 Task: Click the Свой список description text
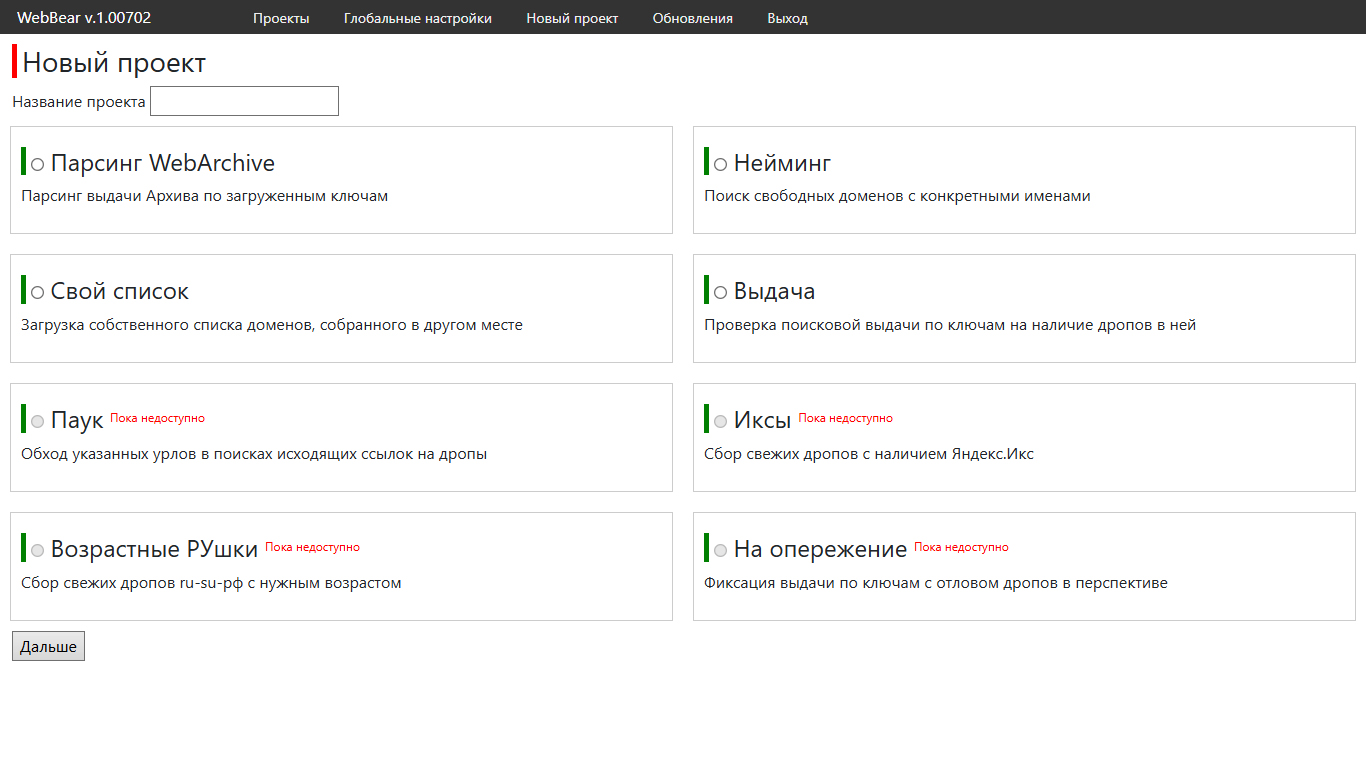(271, 325)
